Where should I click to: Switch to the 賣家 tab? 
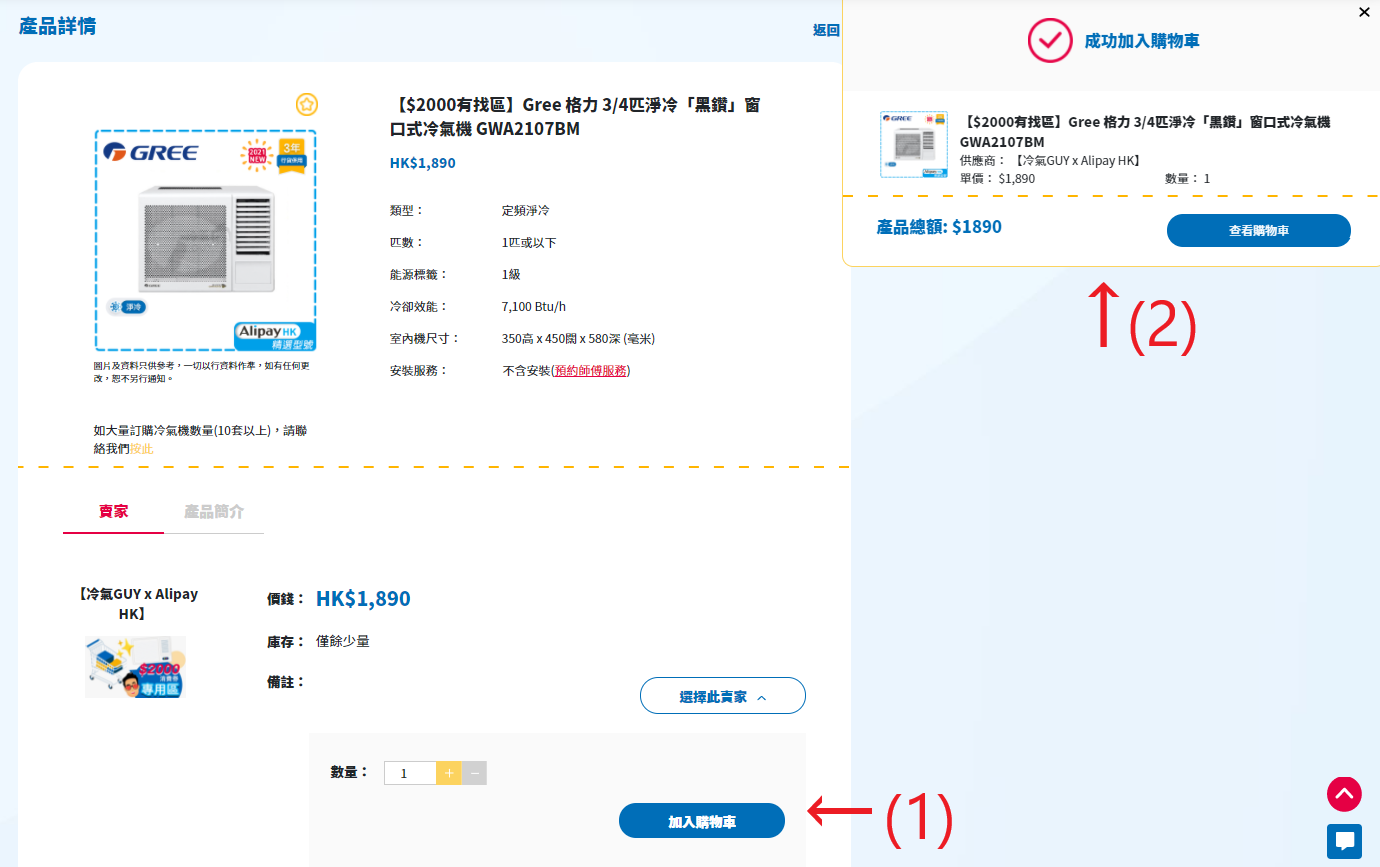pyautogui.click(x=113, y=512)
